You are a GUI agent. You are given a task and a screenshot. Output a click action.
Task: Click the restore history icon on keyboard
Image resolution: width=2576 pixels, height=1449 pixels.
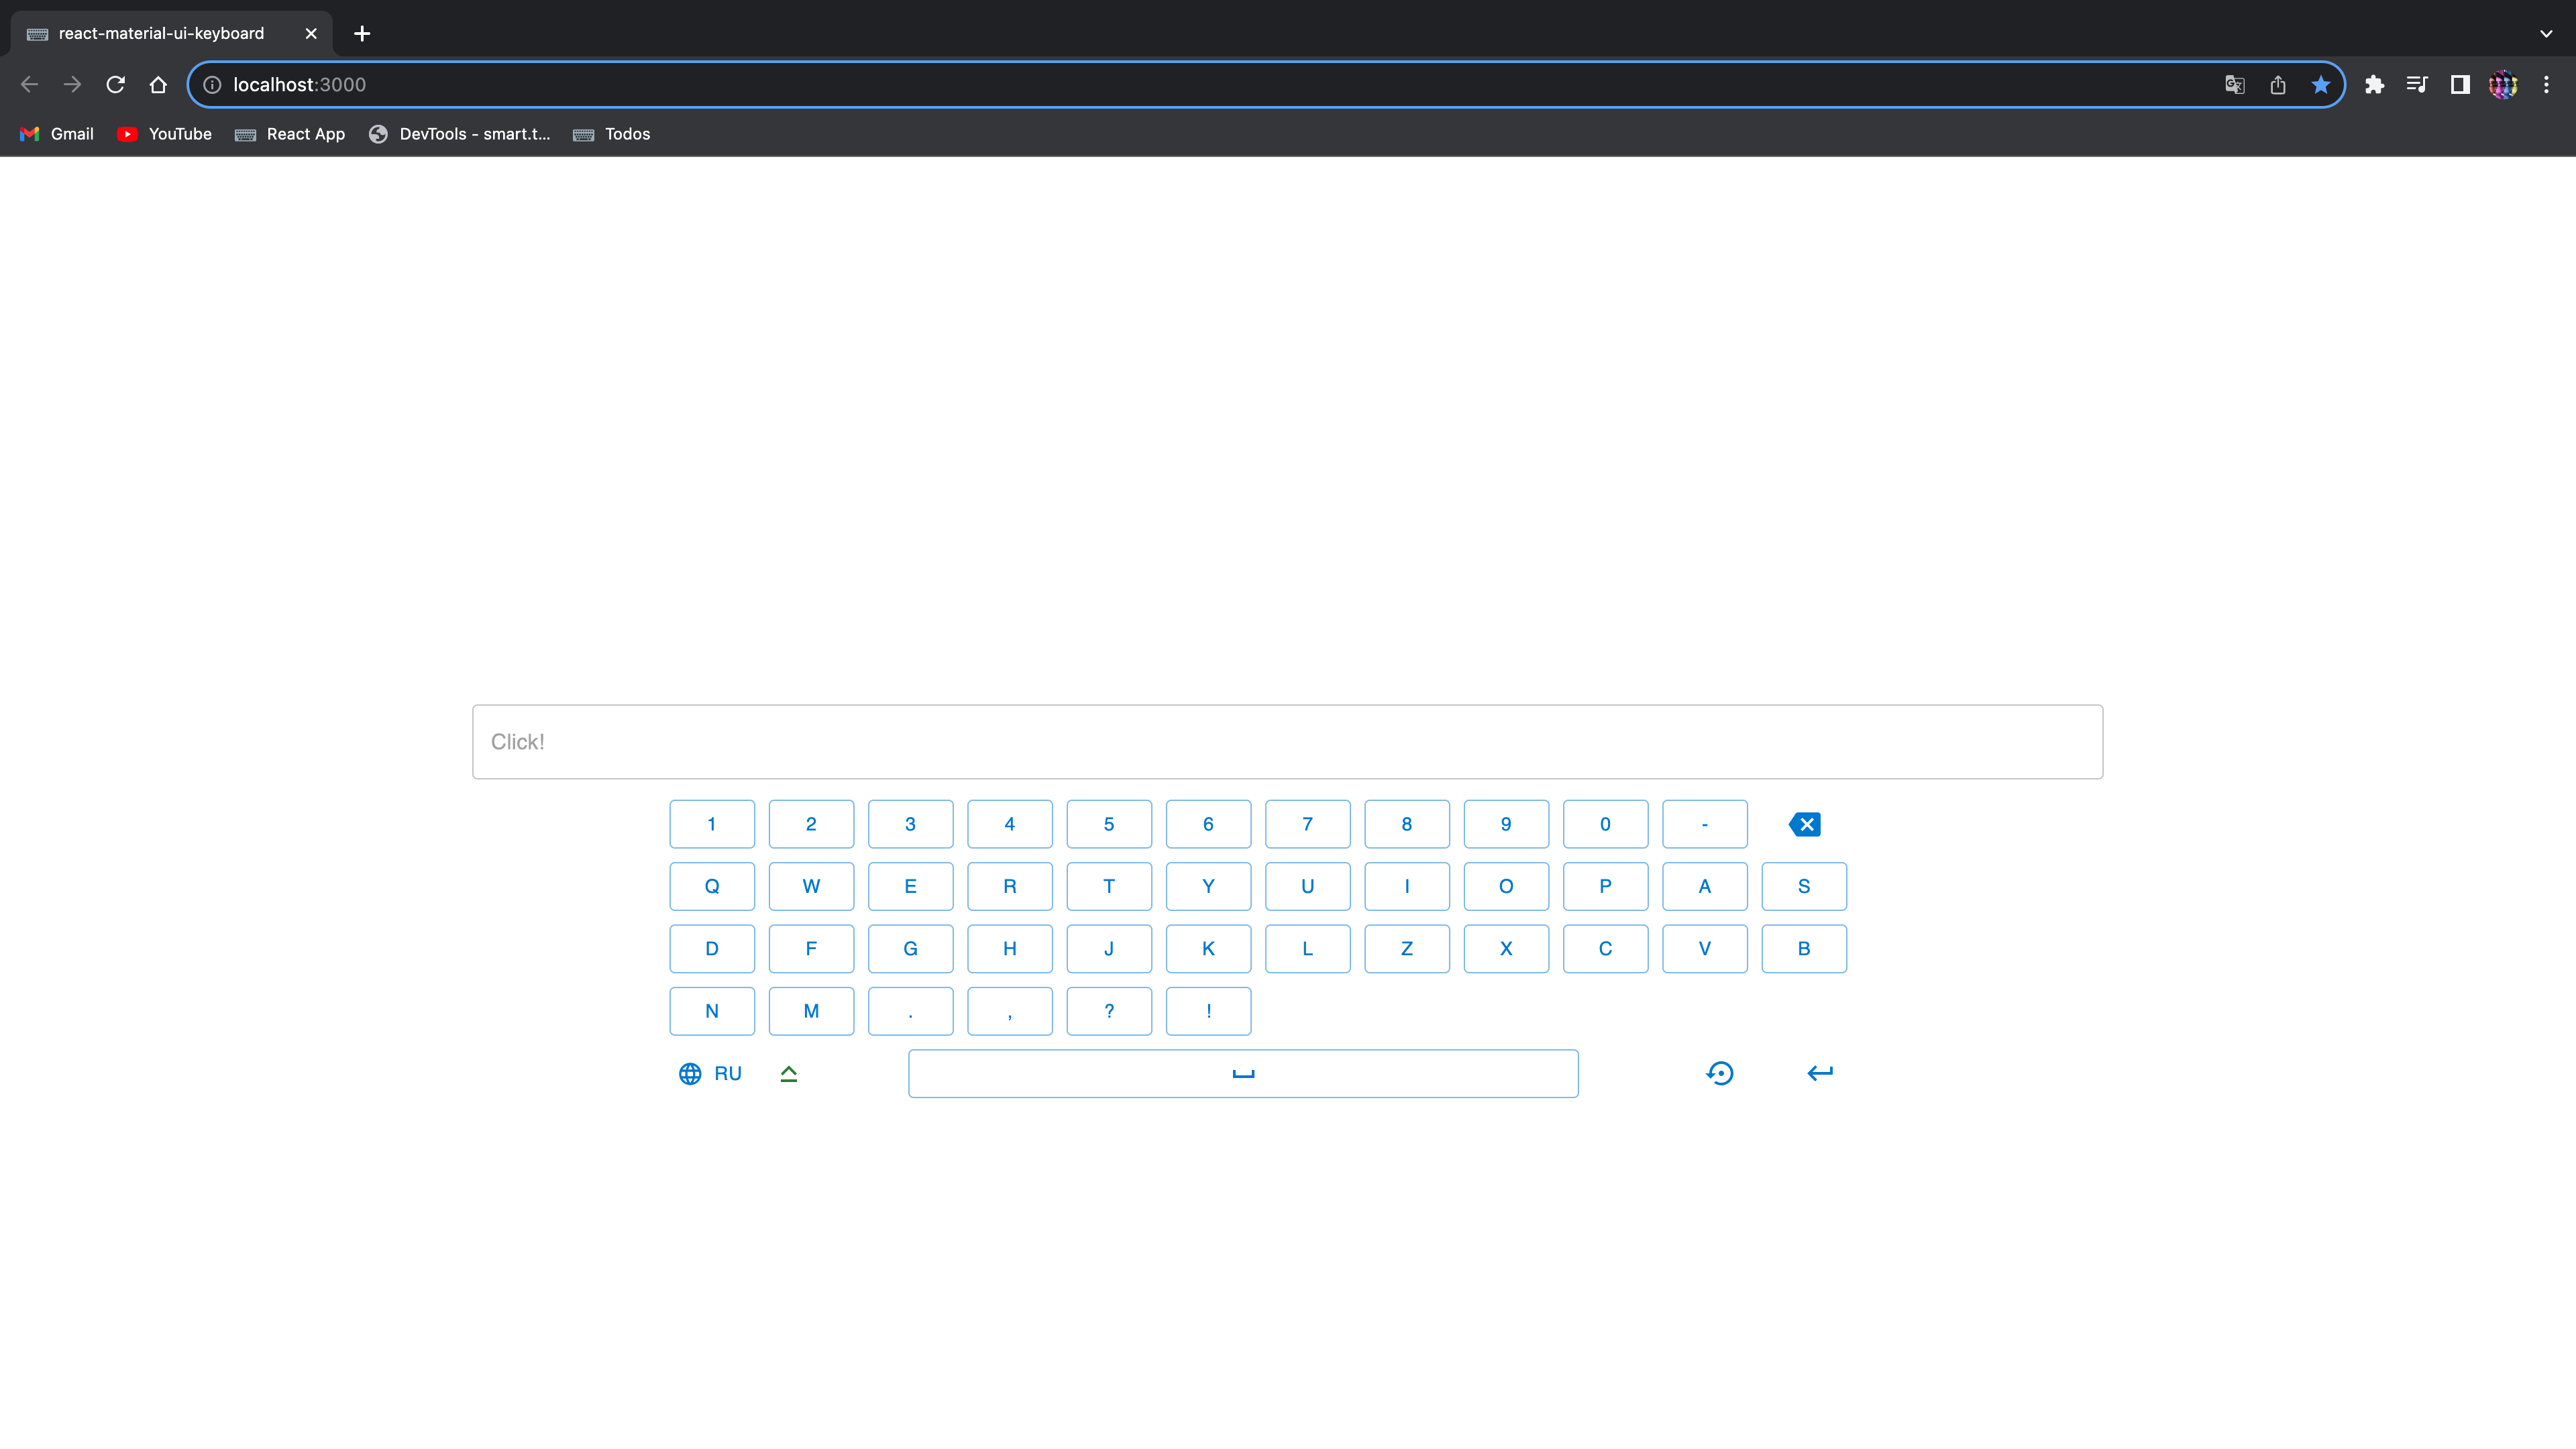[1719, 1073]
